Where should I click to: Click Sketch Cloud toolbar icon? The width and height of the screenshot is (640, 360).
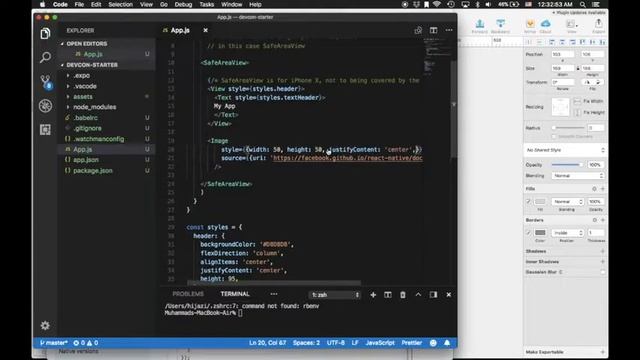click(545, 27)
